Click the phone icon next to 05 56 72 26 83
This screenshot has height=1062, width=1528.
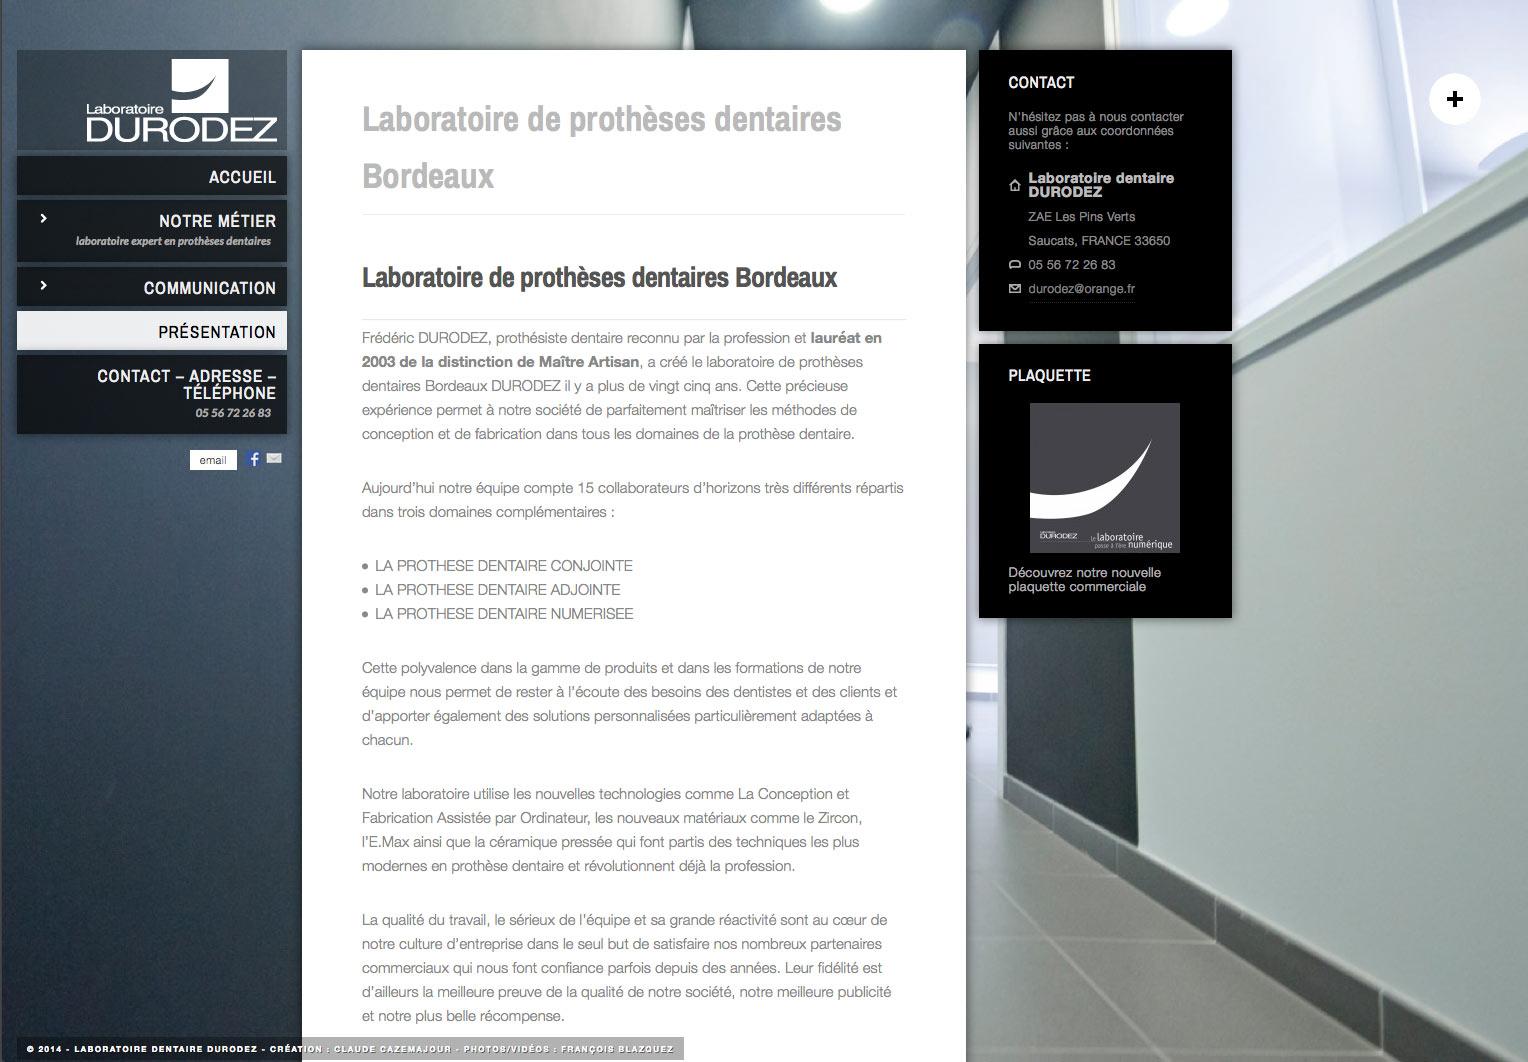1015,265
